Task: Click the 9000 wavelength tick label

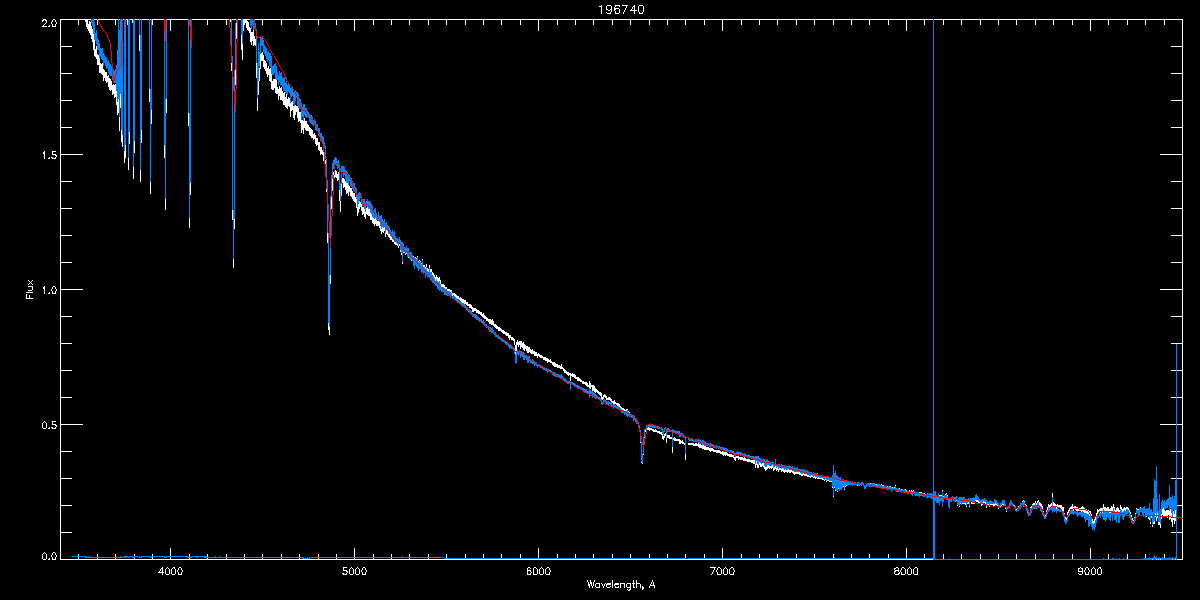Action: [1090, 572]
